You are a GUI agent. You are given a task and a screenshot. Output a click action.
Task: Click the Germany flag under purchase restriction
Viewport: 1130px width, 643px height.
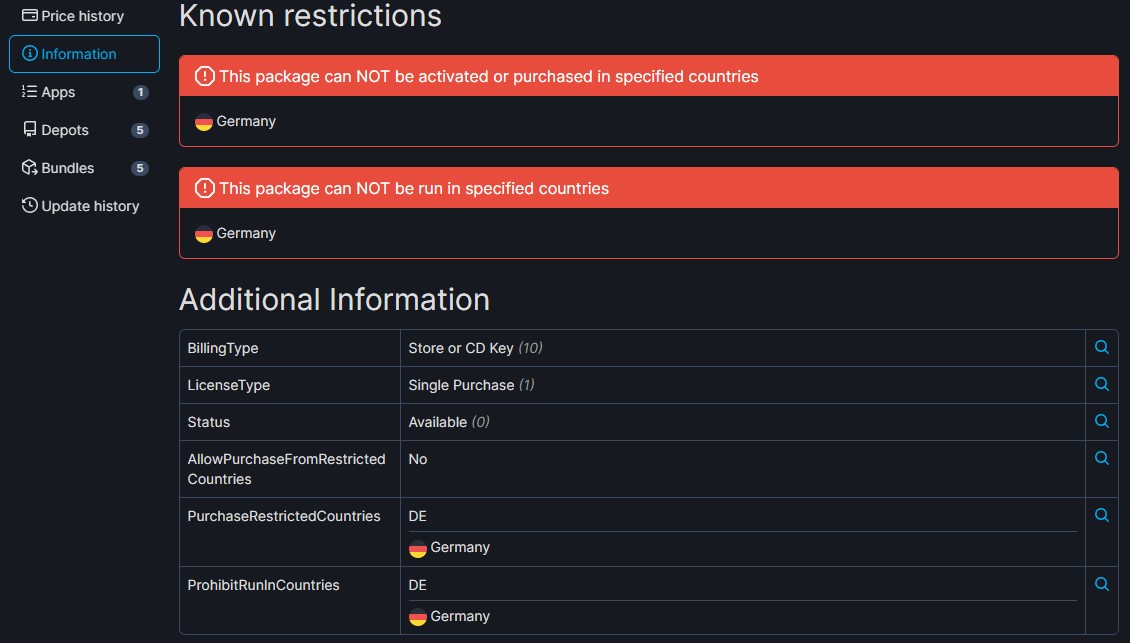tap(204, 122)
